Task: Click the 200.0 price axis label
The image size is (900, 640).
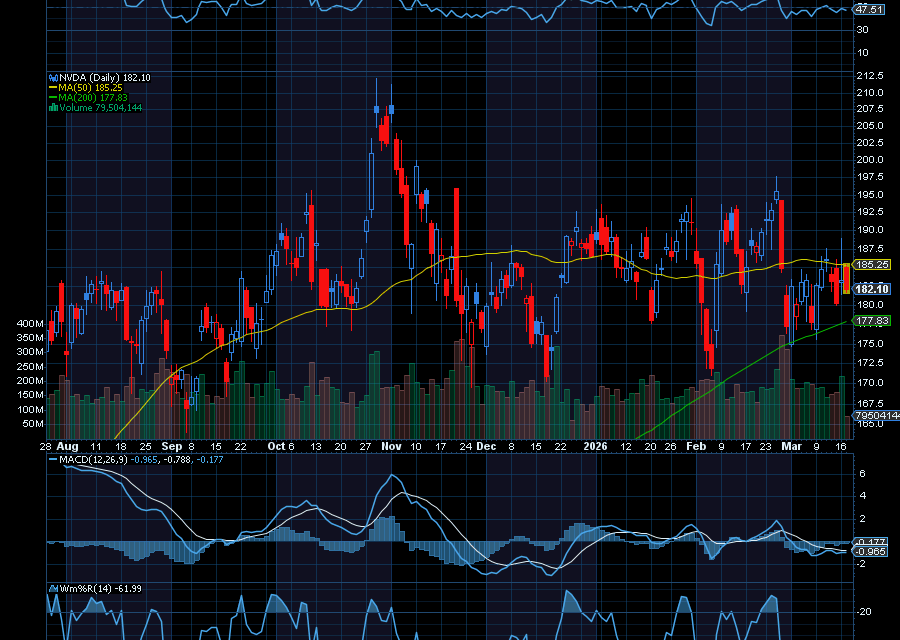Action: [871, 160]
